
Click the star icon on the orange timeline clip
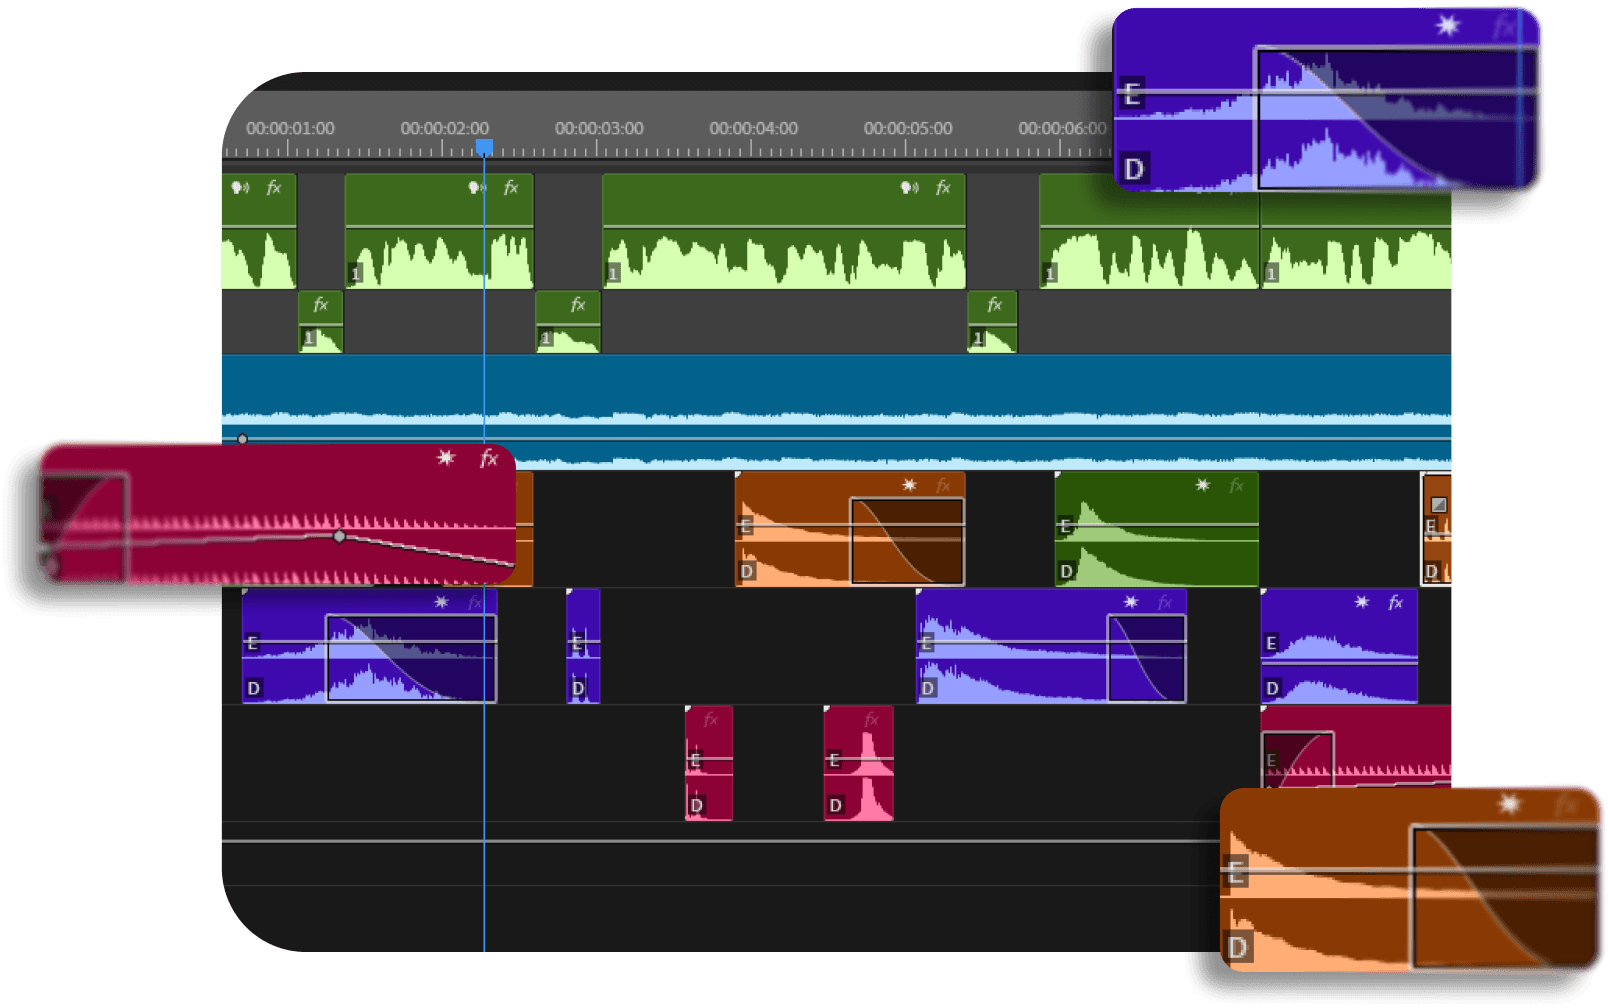[909, 485]
